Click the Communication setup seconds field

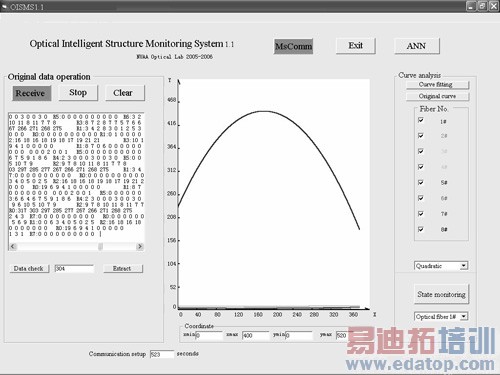(162, 354)
